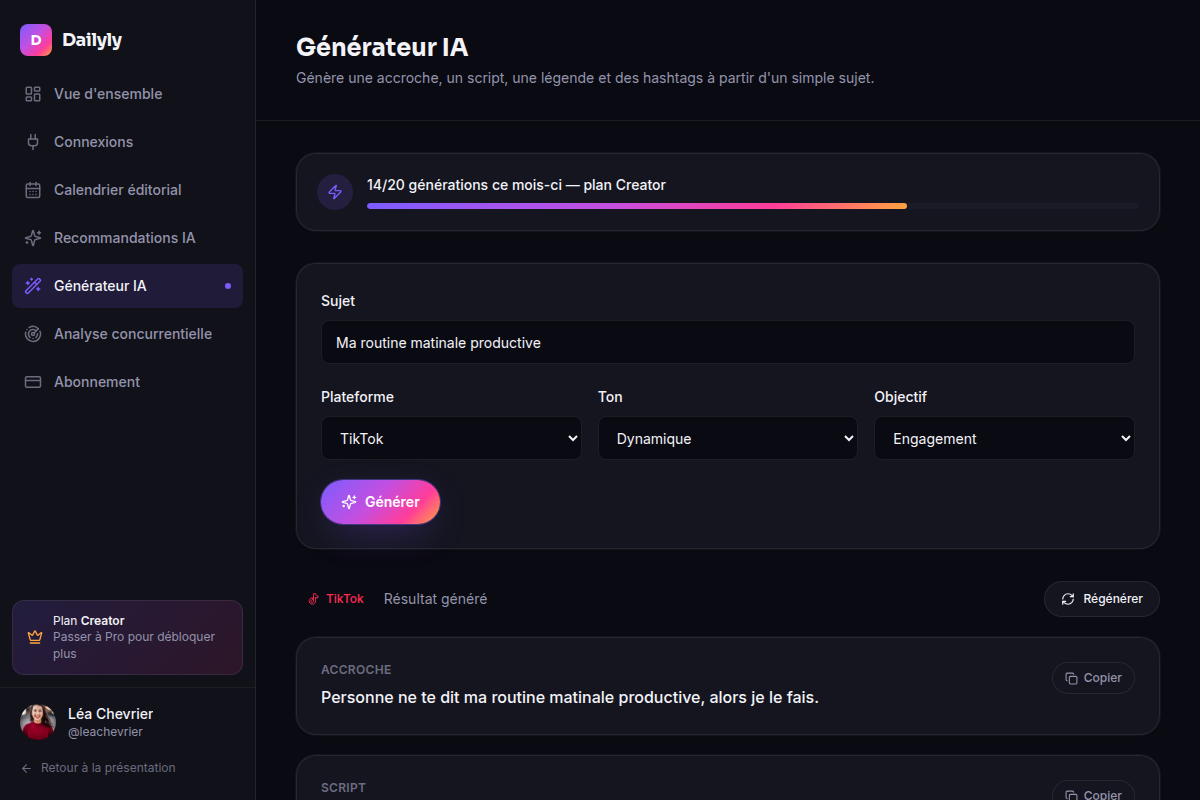Click the Recommandations IA sparkle icon
This screenshot has height=800, width=1200.
point(33,238)
